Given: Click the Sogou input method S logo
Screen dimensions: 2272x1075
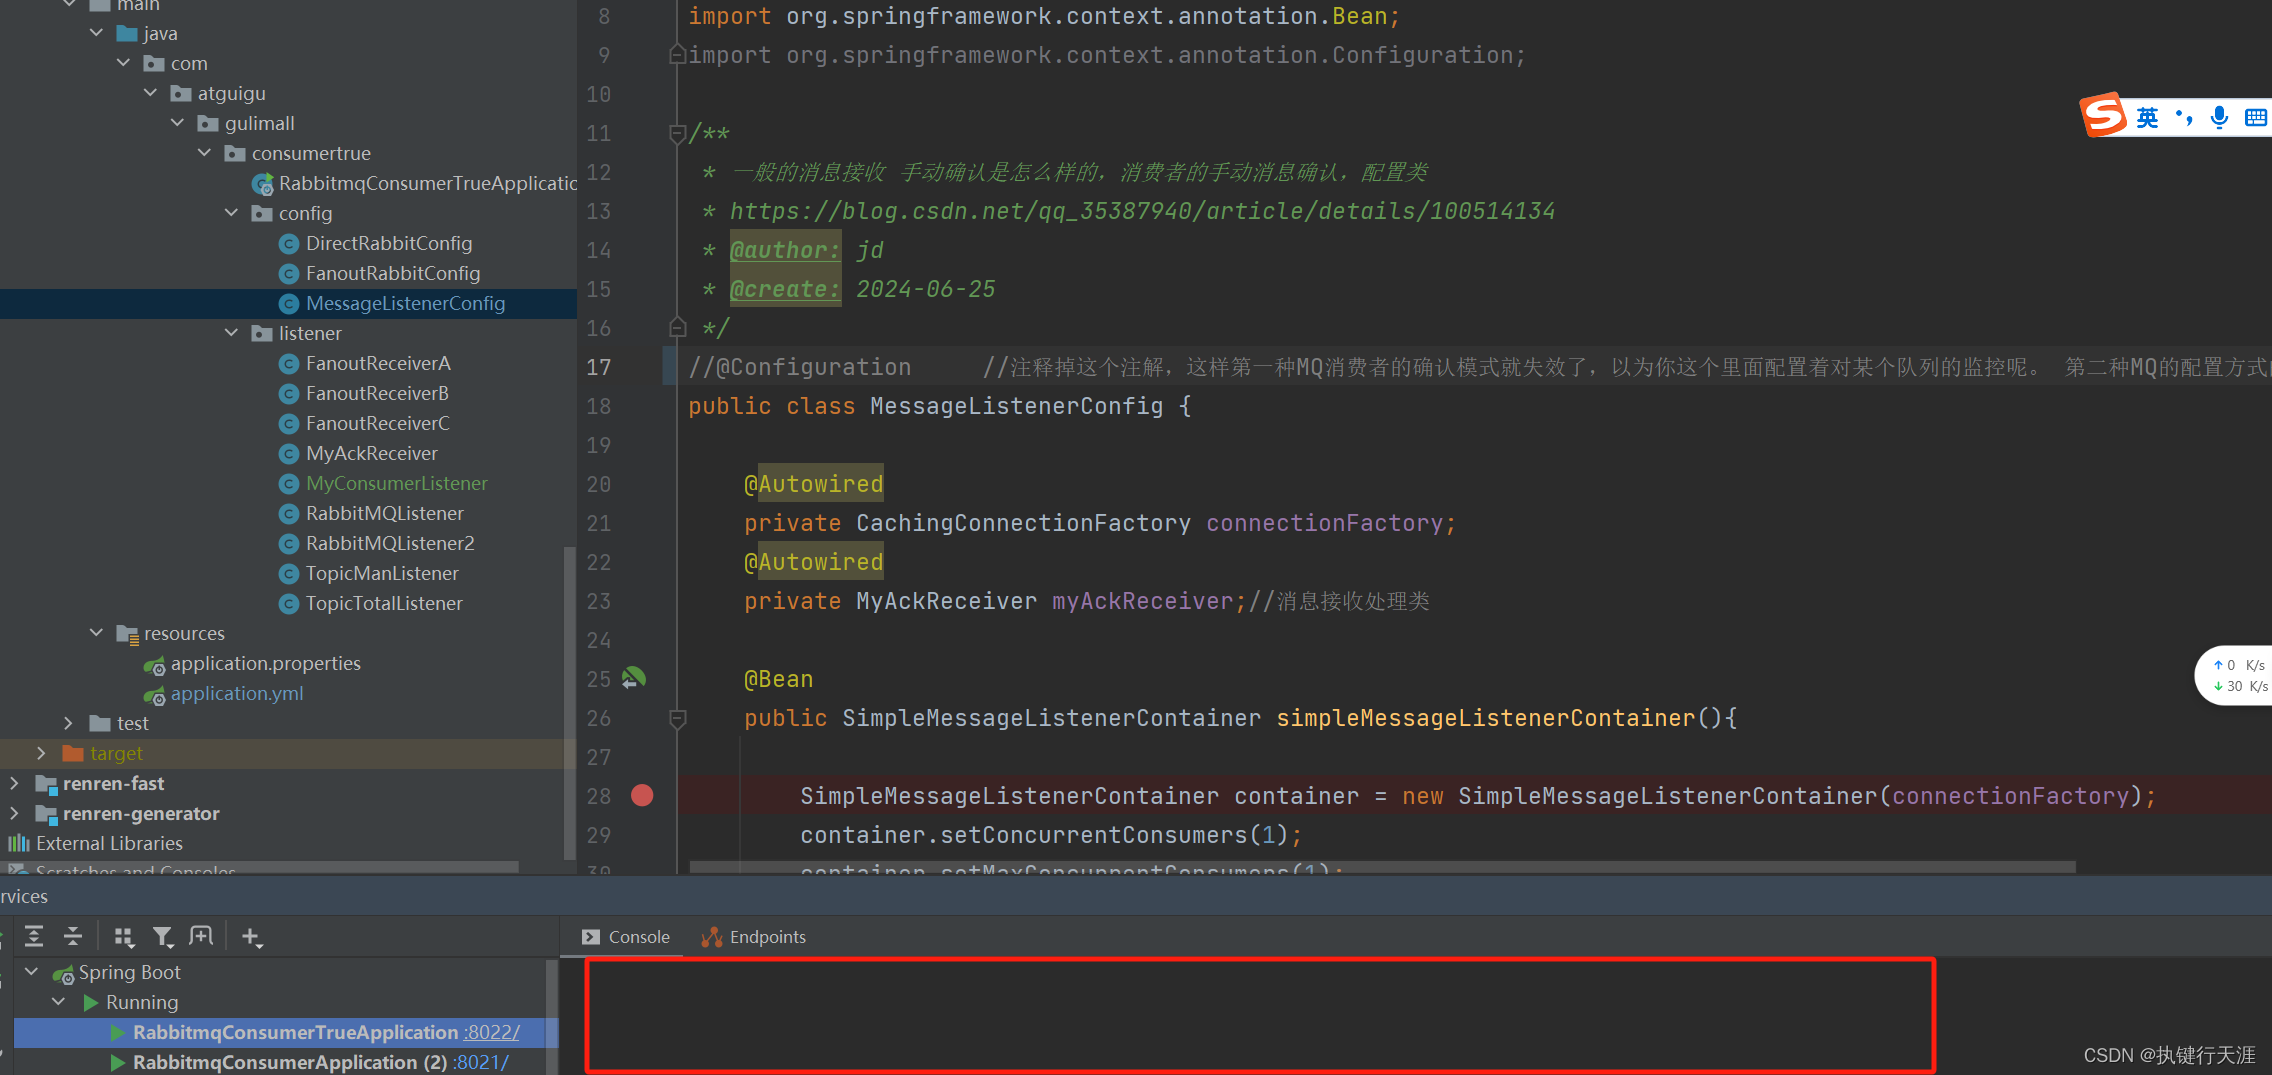Looking at the screenshot, I should 2104,115.
